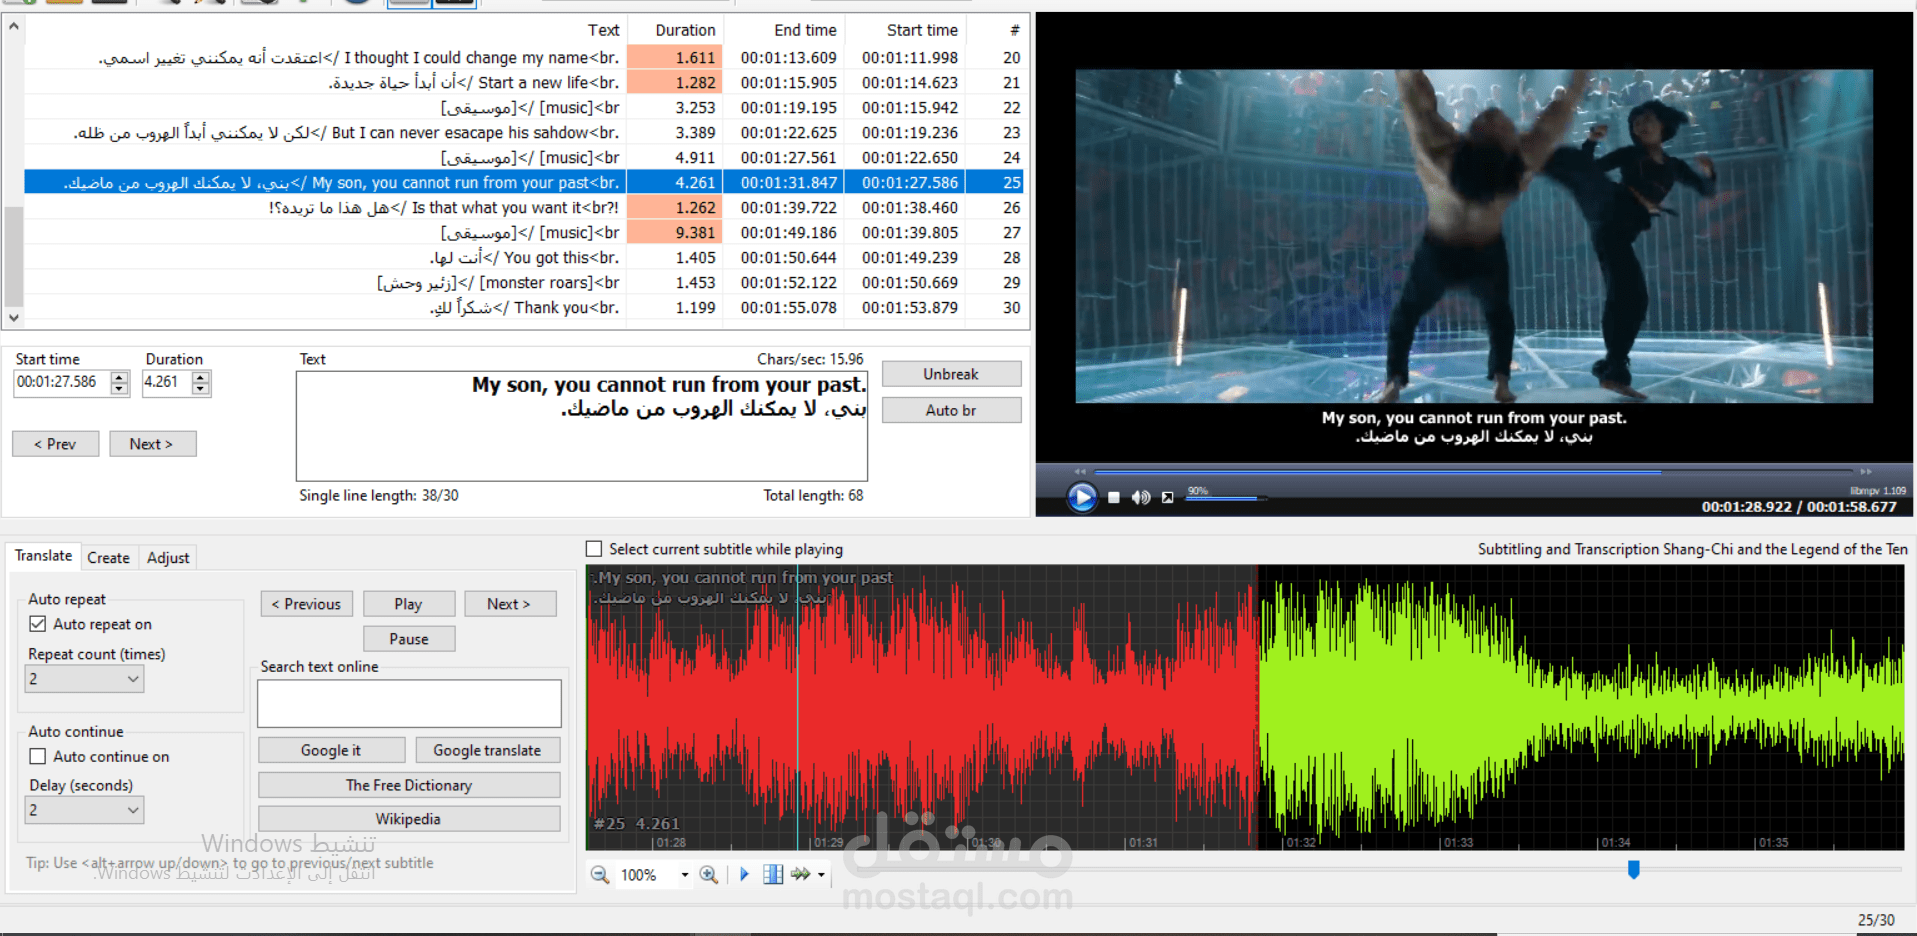Click the waveform zoom in magnifier
Screen dimensions: 1917x936
click(709, 875)
